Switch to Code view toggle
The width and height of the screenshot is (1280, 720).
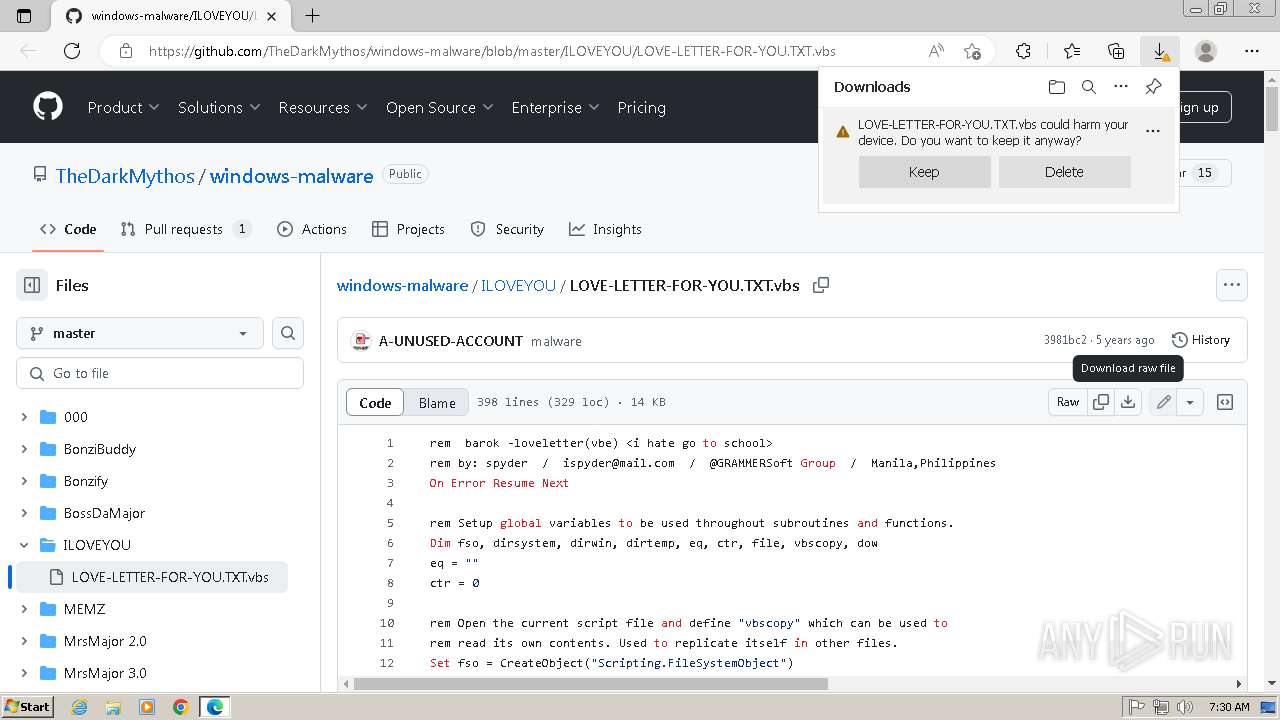(375, 402)
